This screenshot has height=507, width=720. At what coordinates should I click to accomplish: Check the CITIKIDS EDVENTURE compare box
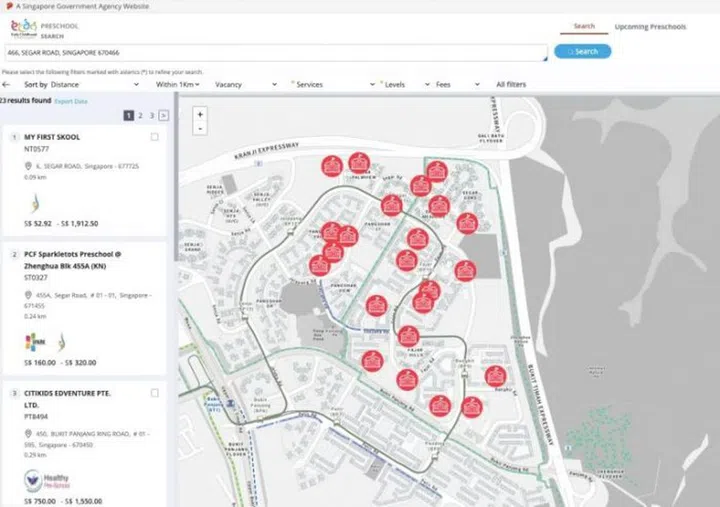pyautogui.click(x=154, y=394)
